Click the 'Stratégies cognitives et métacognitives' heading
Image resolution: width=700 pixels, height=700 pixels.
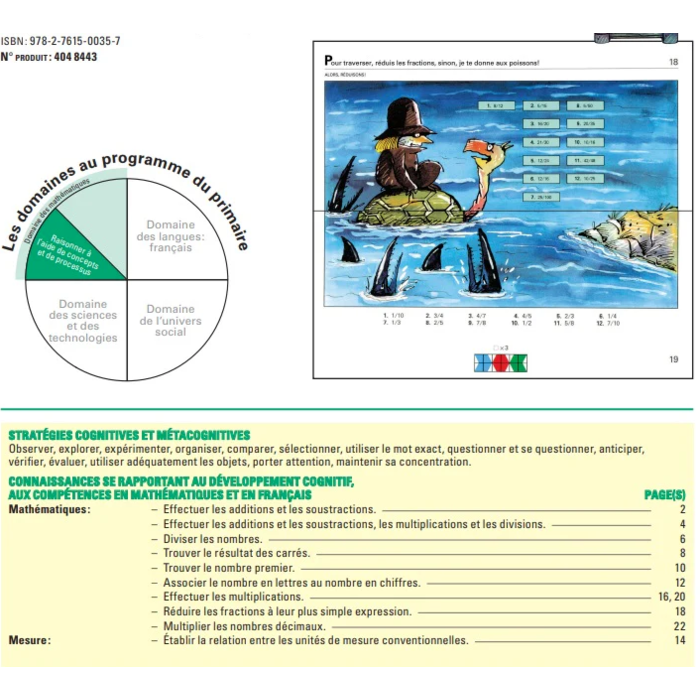tap(129, 435)
